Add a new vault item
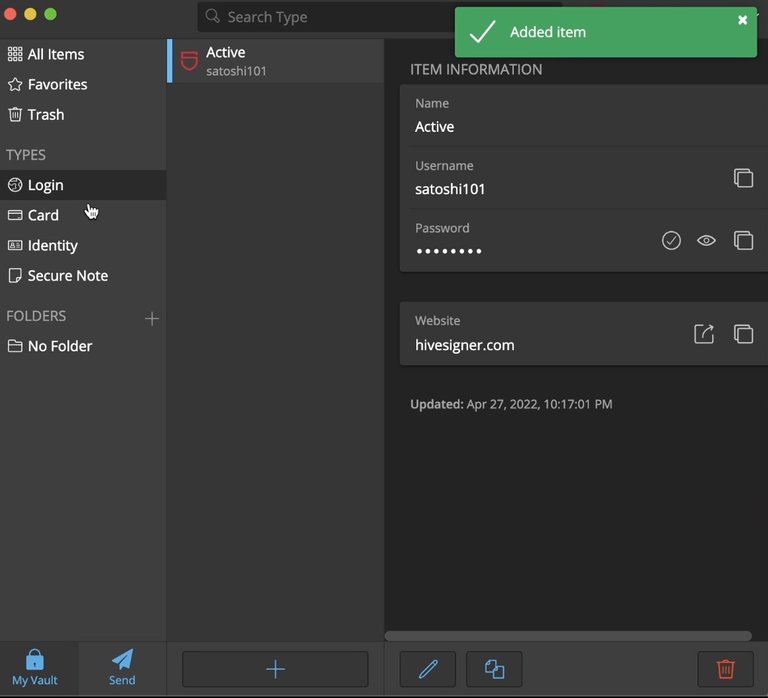This screenshot has width=768, height=698. coord(275,669)
